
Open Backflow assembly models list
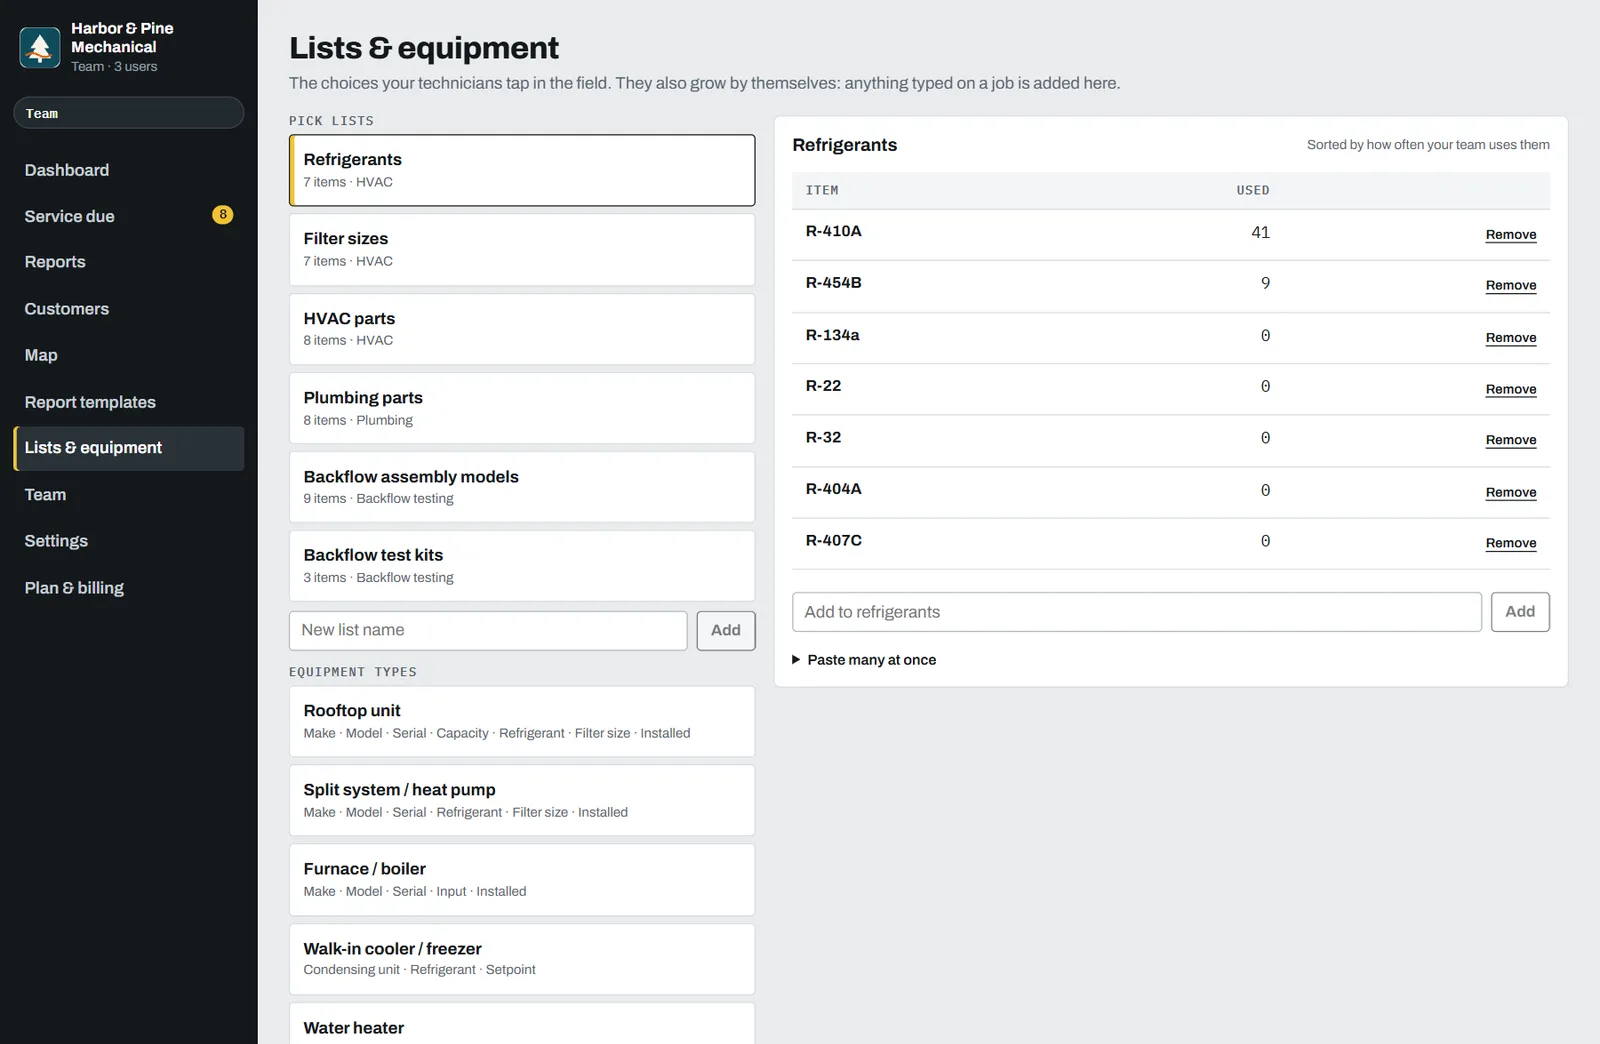tap(522, 487)
